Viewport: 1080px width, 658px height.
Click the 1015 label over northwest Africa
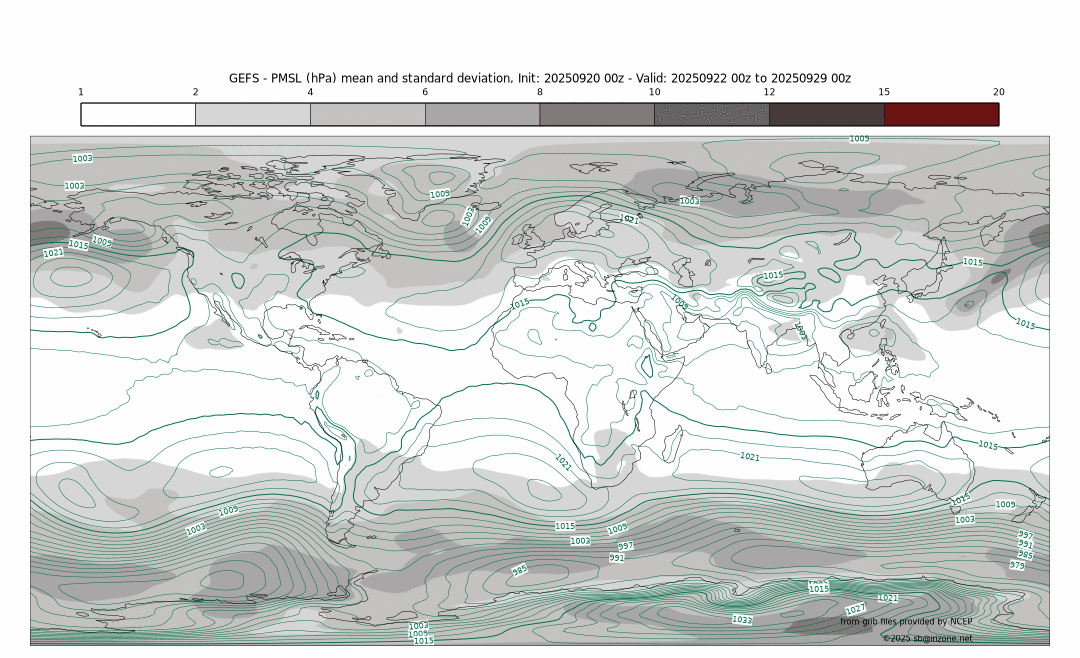point(520,304)
